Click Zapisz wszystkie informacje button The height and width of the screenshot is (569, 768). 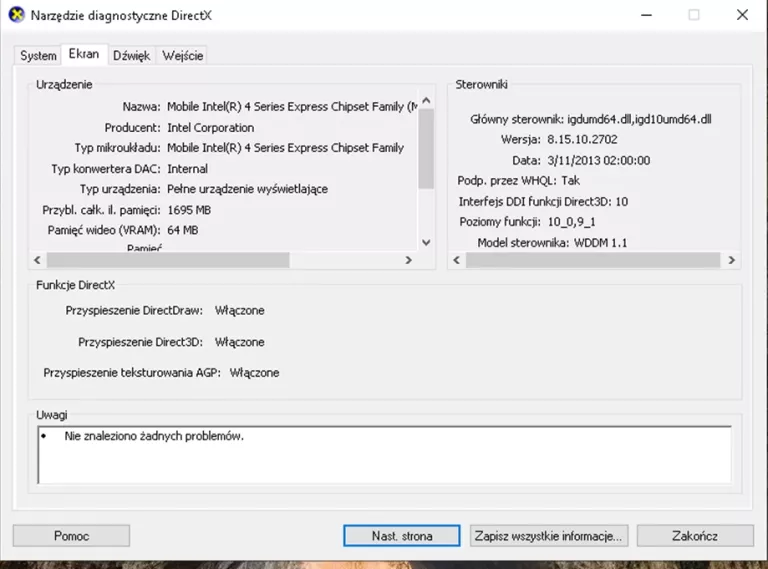[549, 536]
